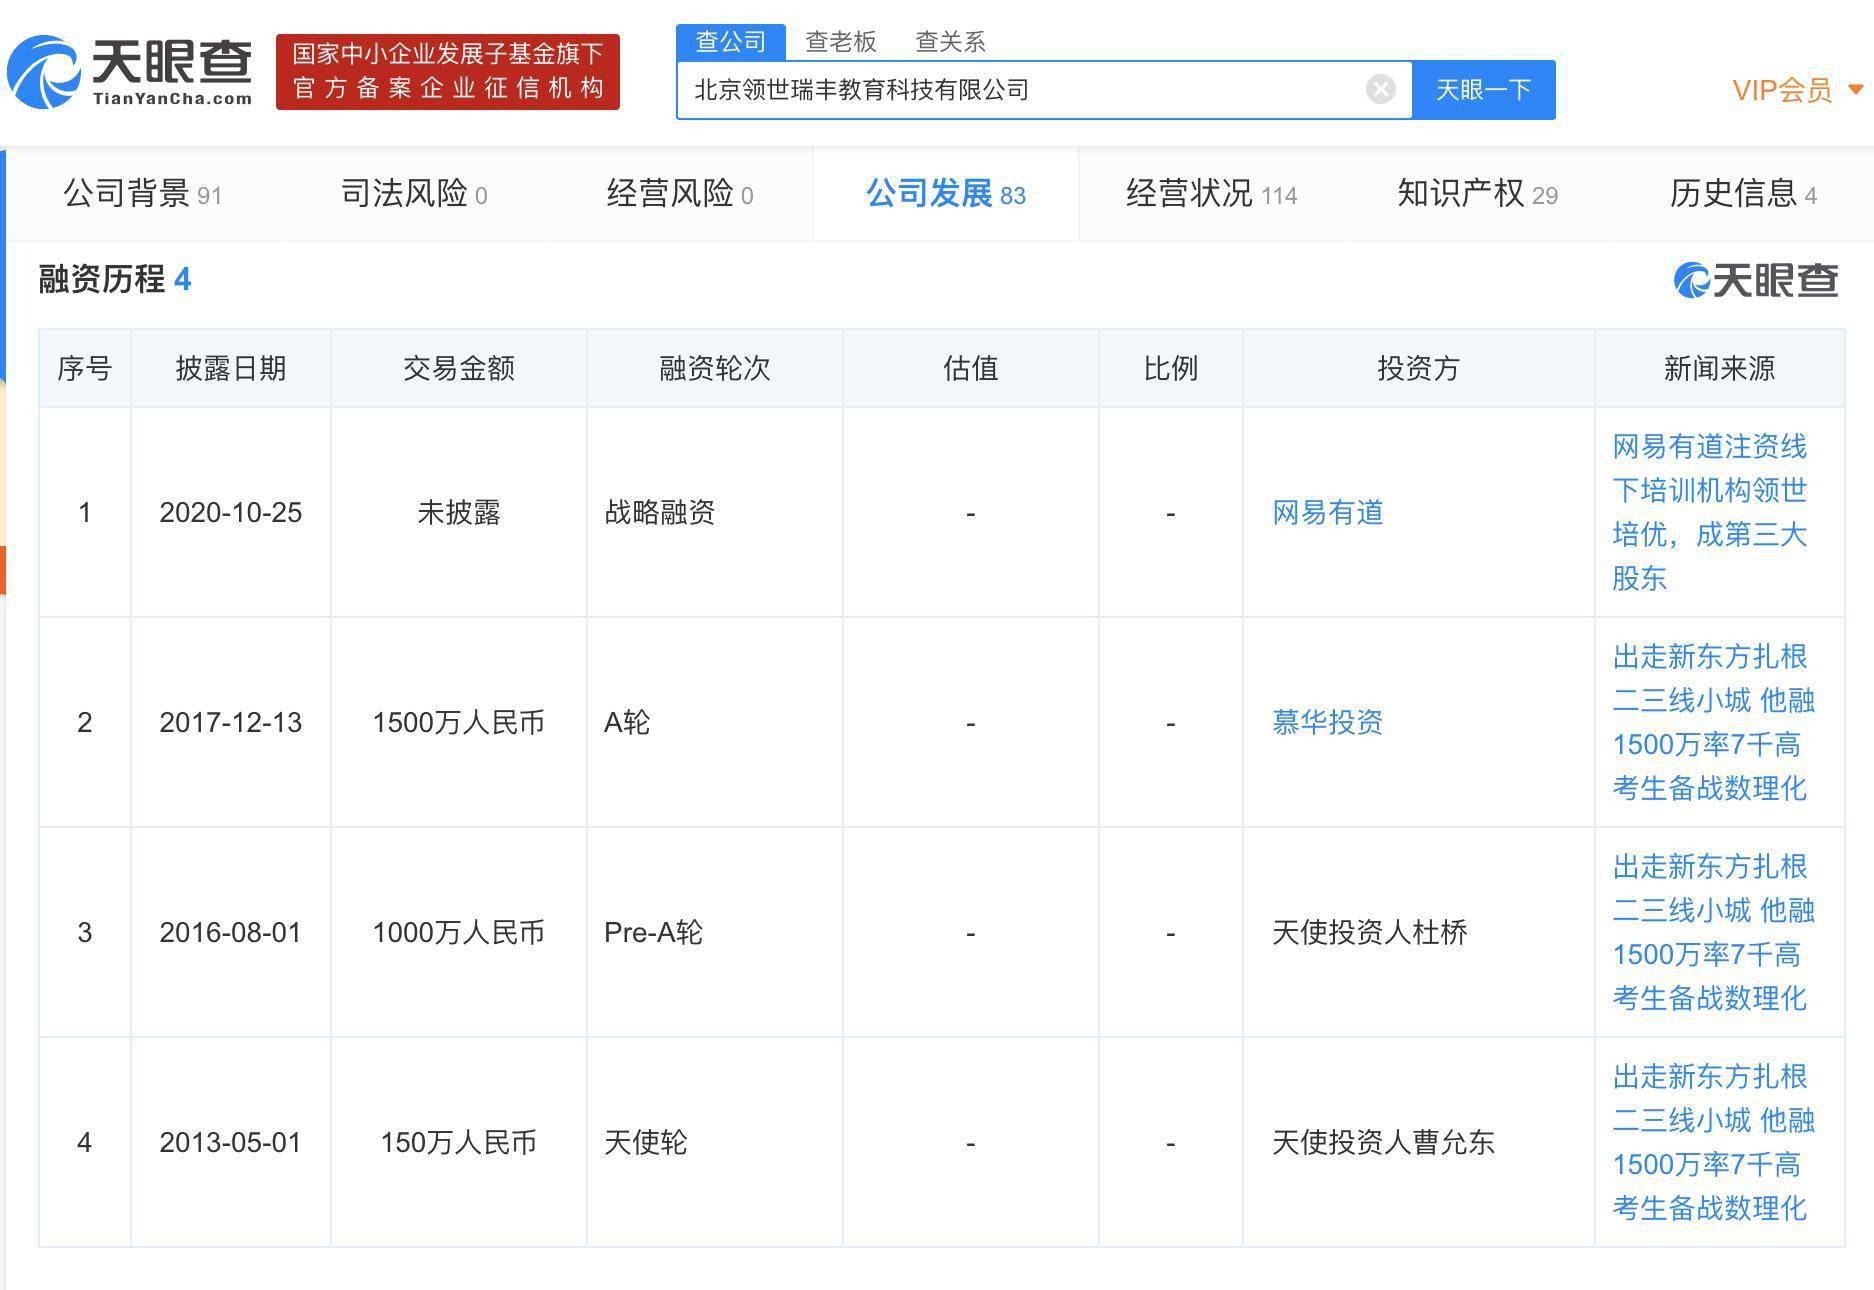This screenshot has width=1874, height=1290.
Task: Expand the VIP会员 dropdown arrow
Action: coord(1855,90)
